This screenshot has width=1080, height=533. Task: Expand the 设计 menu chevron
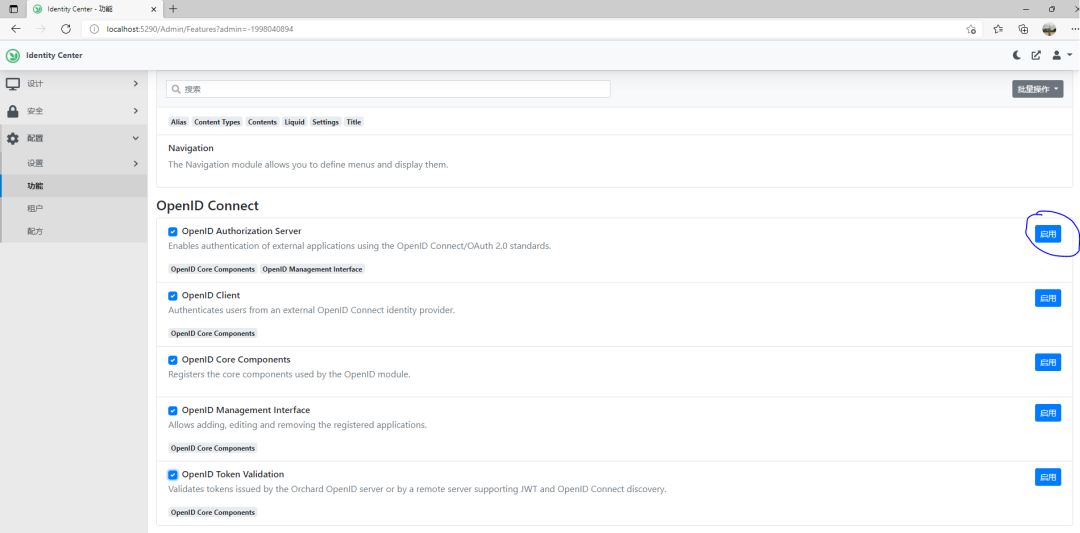(x=136, y=83)
